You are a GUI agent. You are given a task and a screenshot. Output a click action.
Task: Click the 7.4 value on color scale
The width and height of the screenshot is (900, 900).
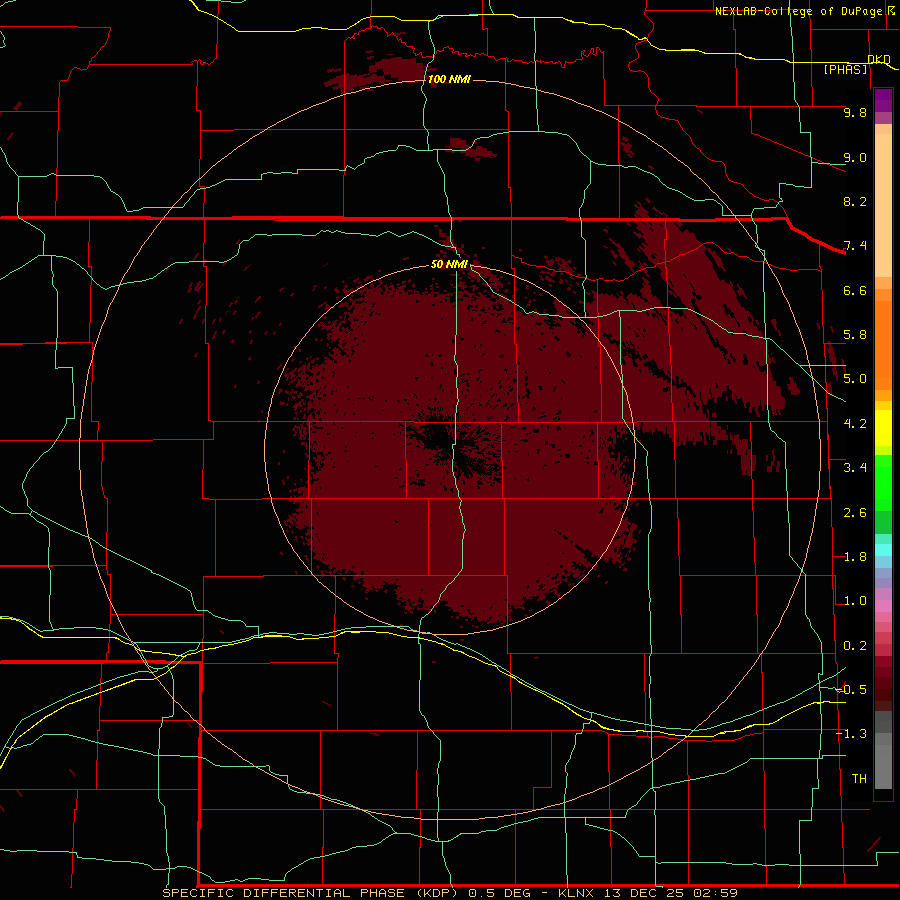point(855,246)
